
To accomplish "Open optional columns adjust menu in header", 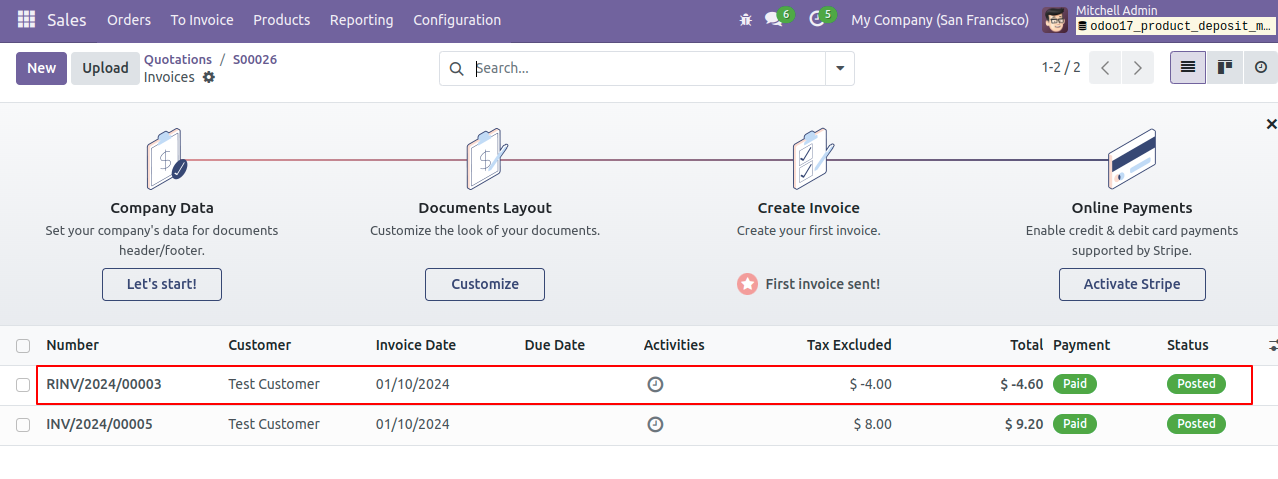I will coord(1272,345).
